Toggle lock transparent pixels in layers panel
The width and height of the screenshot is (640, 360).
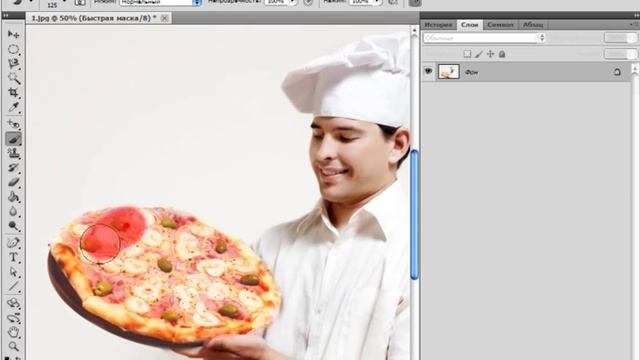[x=467, y=54]
